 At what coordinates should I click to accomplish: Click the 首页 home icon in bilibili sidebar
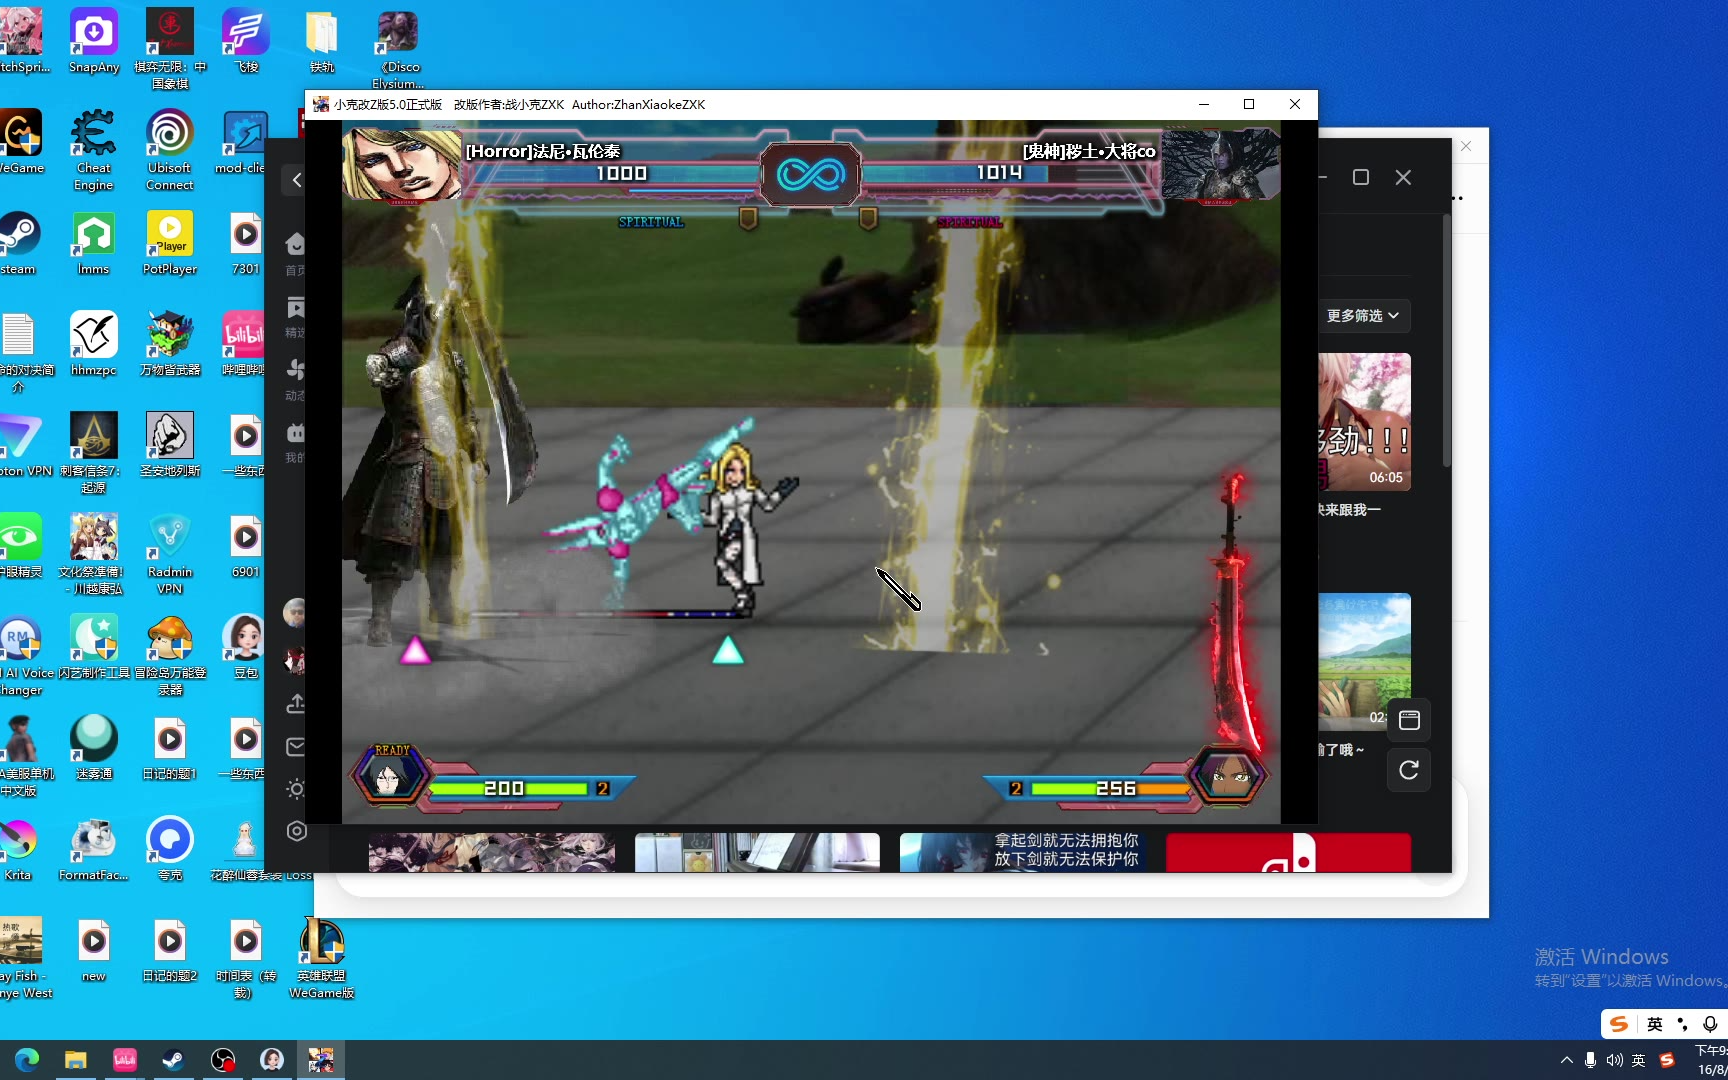point(295,253)
